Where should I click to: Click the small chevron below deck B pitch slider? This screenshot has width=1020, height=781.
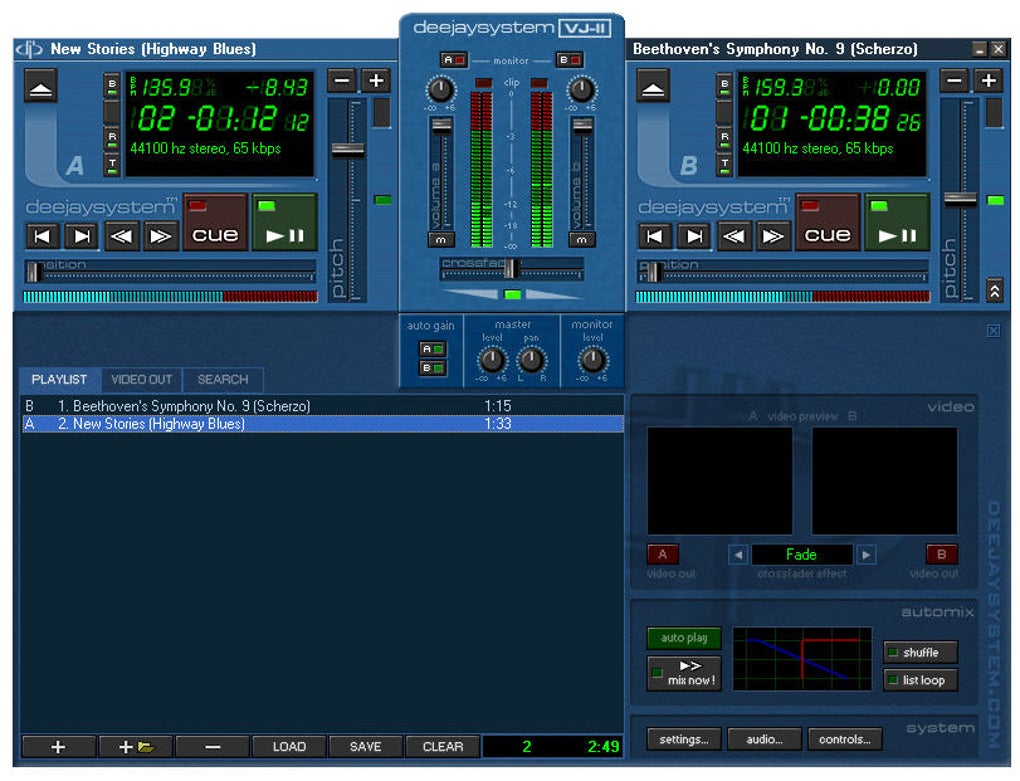click(x=995, y=289)
